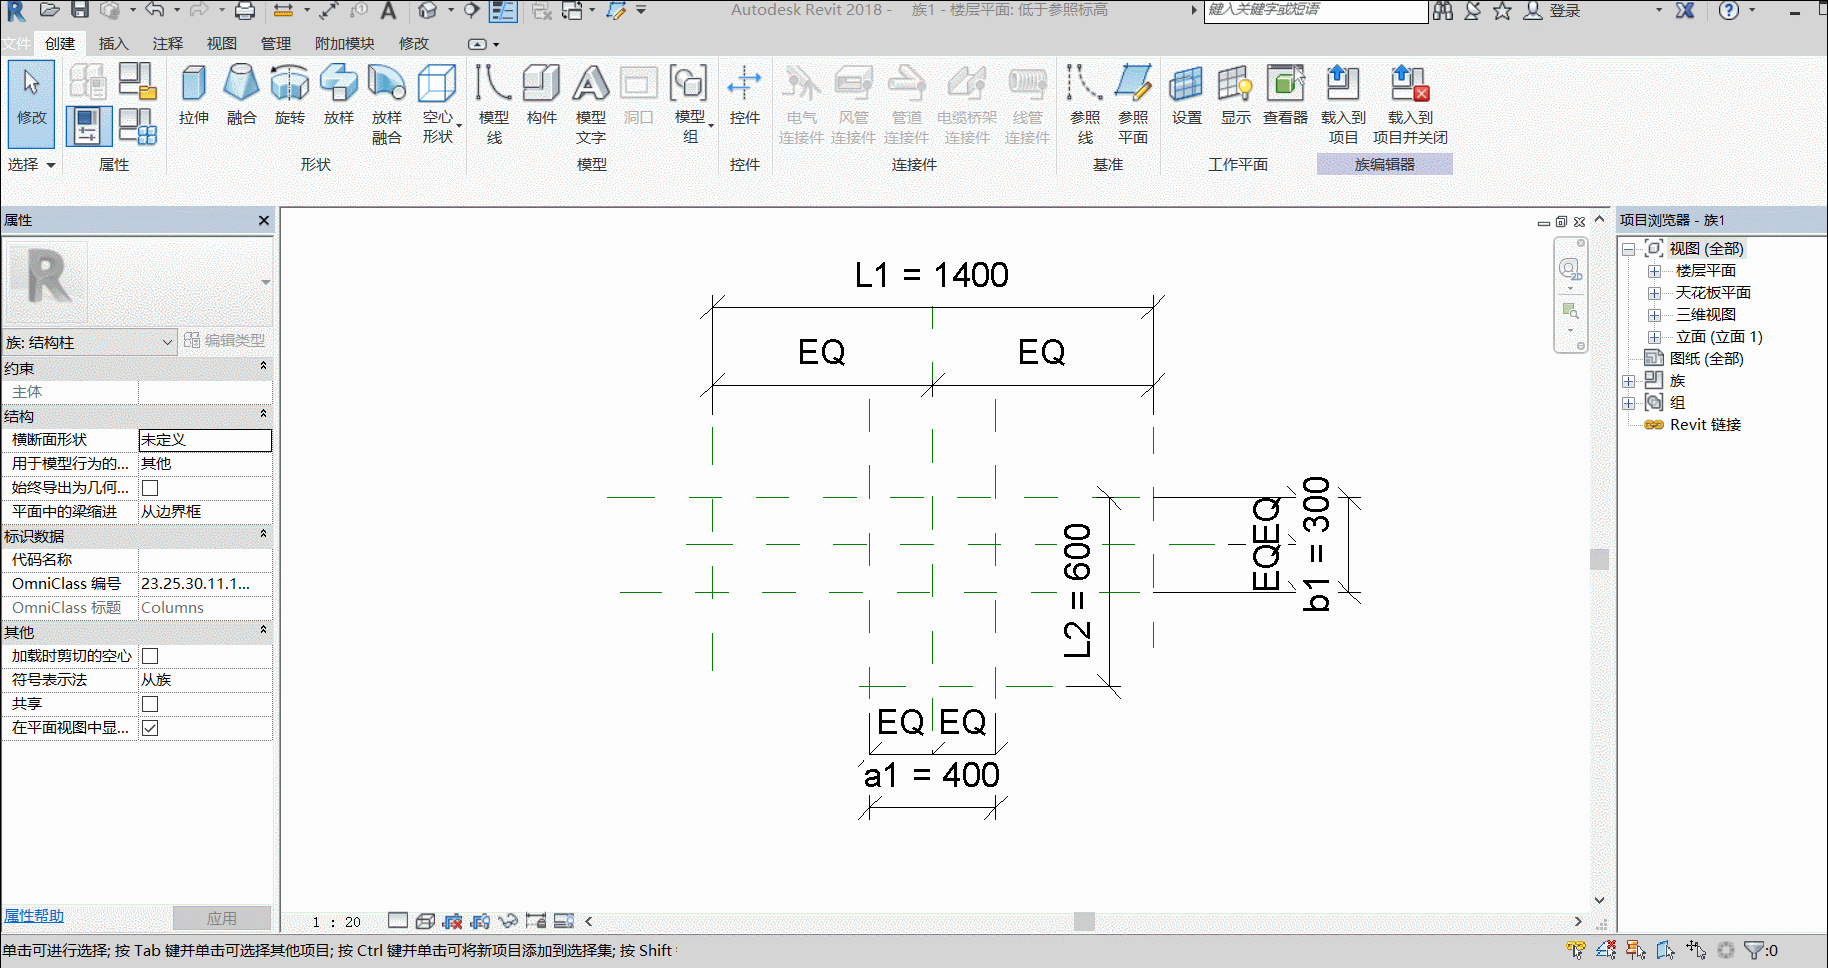The height and width of the screenshot is (968, 1828).
Task: Click the 应用 (Apply) button
Action: coord(222,918)
